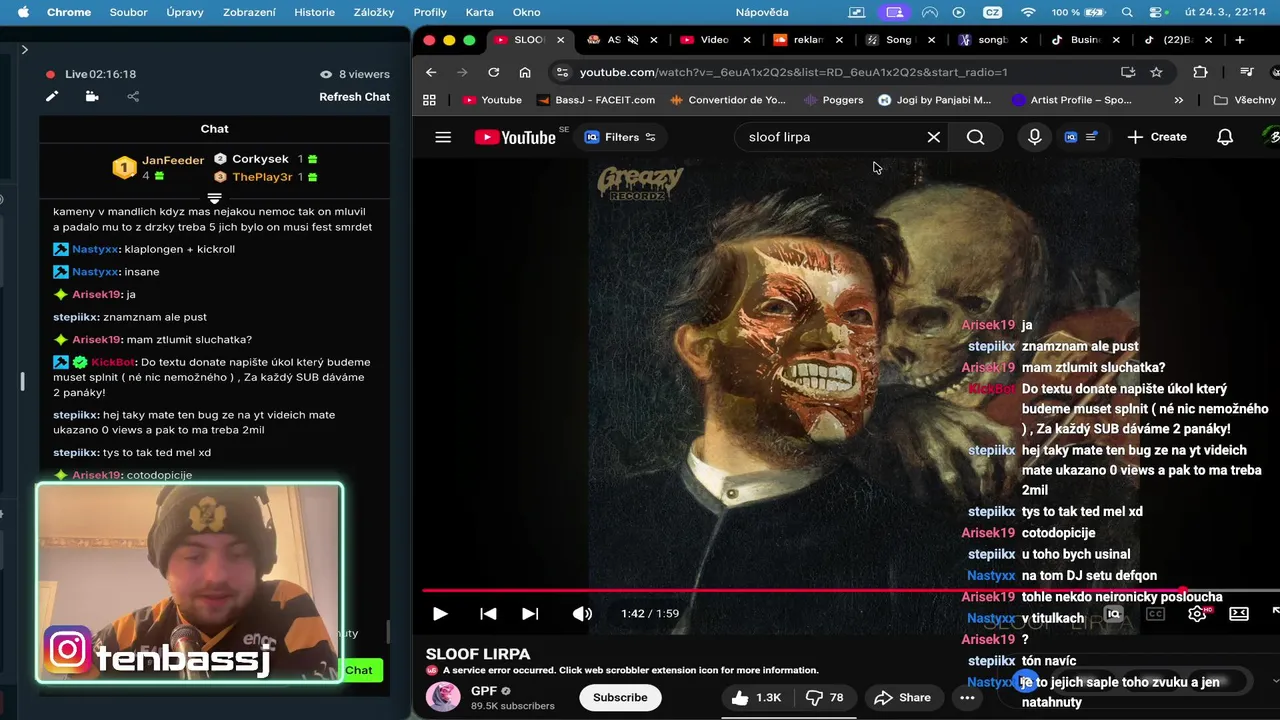Toggle theater mode in player
The image size is (1280, 720).
[1239, 614]
